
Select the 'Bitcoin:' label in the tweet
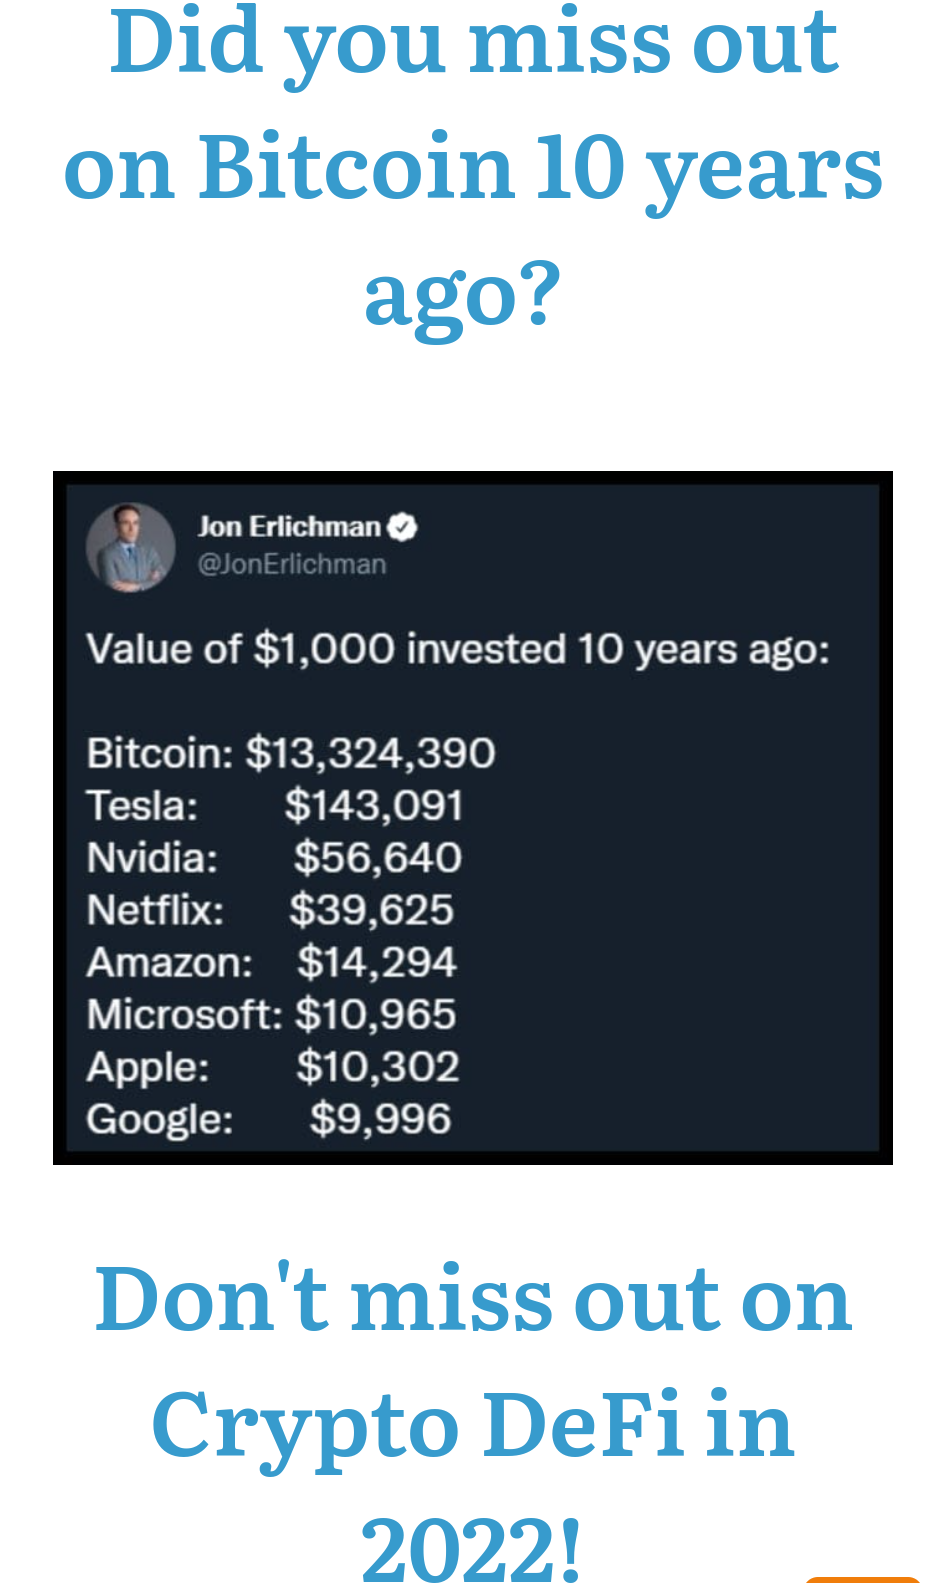pos(160,753)
